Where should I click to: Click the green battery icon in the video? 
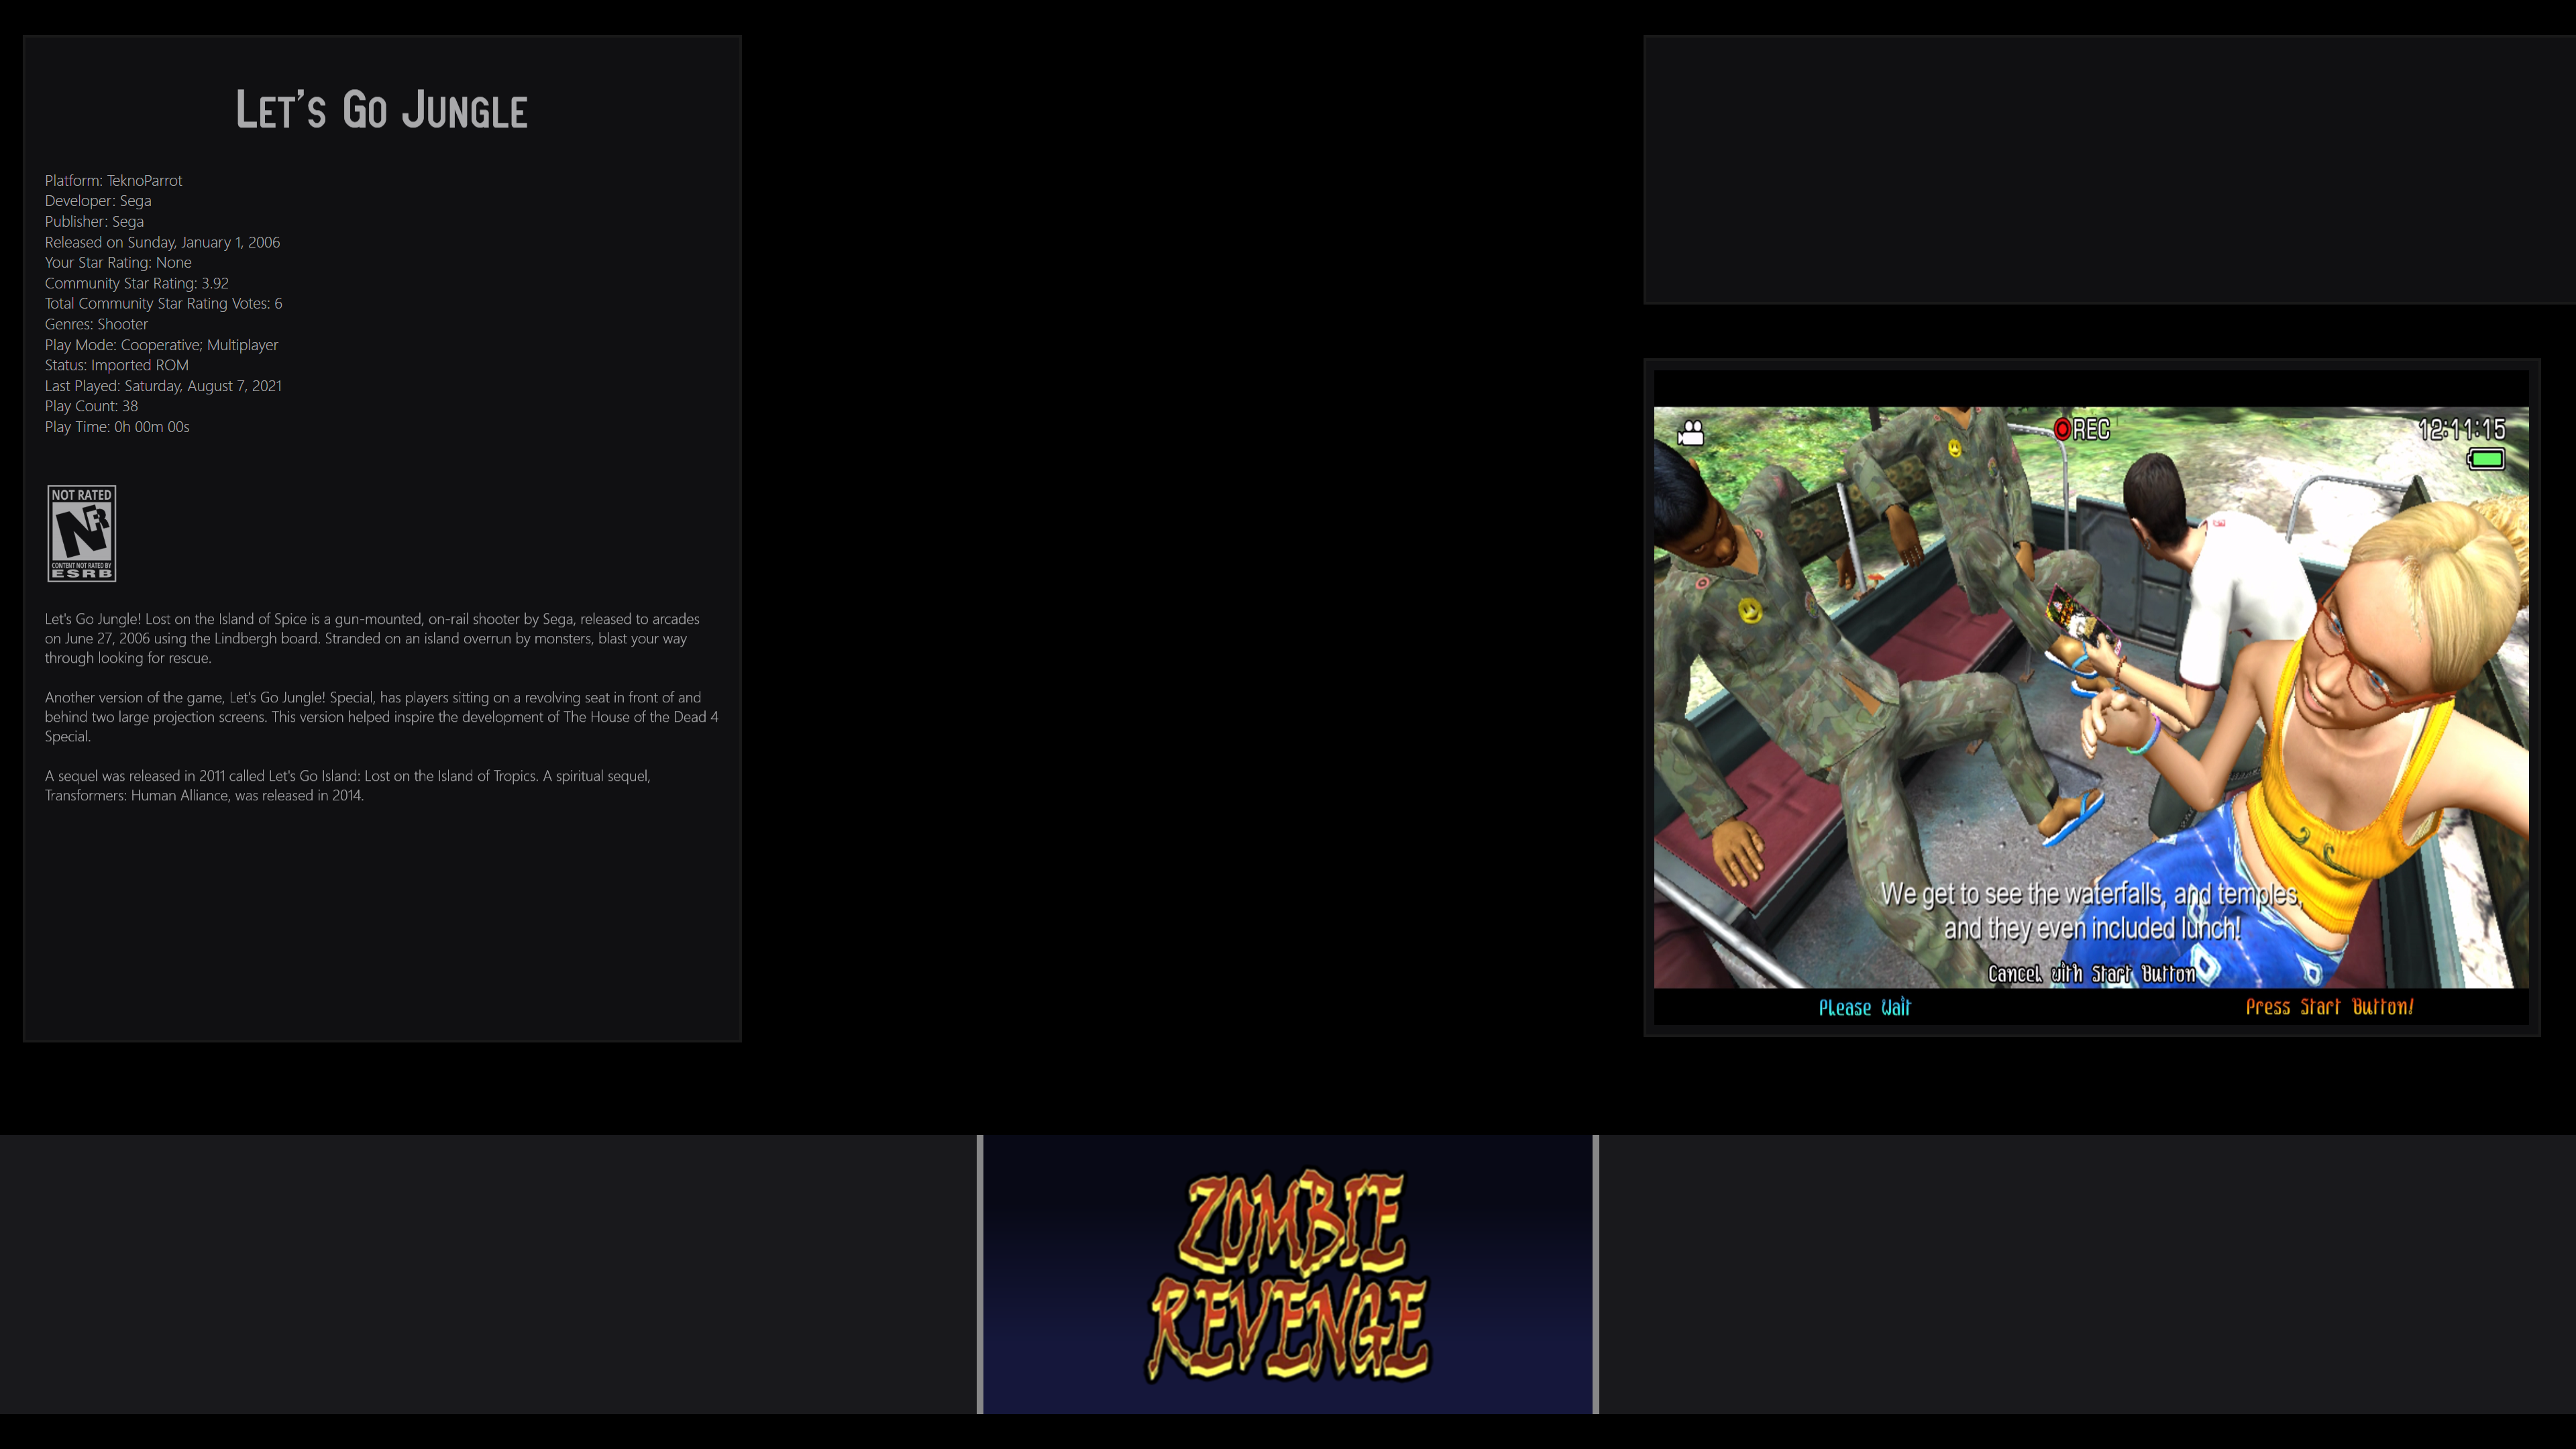click(2485, 459)
